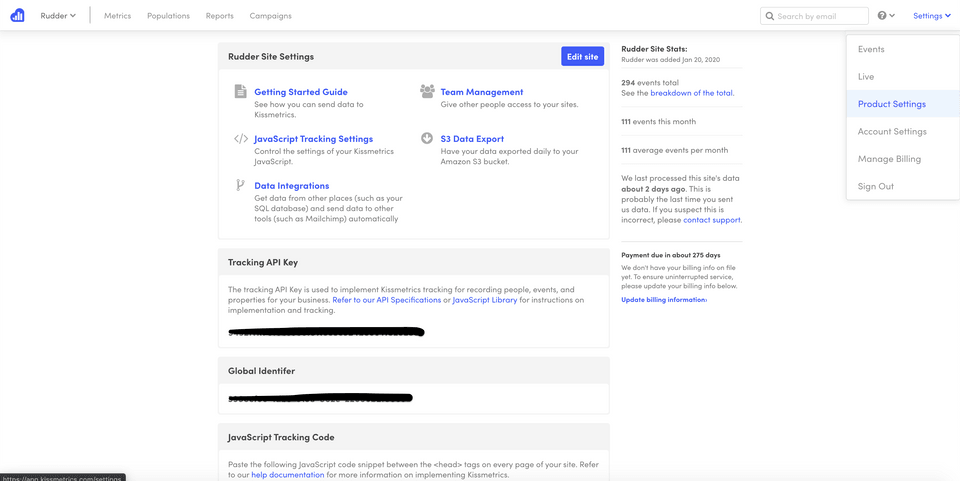
Task: Click the search magnifier icon
Action: (770, 16)
